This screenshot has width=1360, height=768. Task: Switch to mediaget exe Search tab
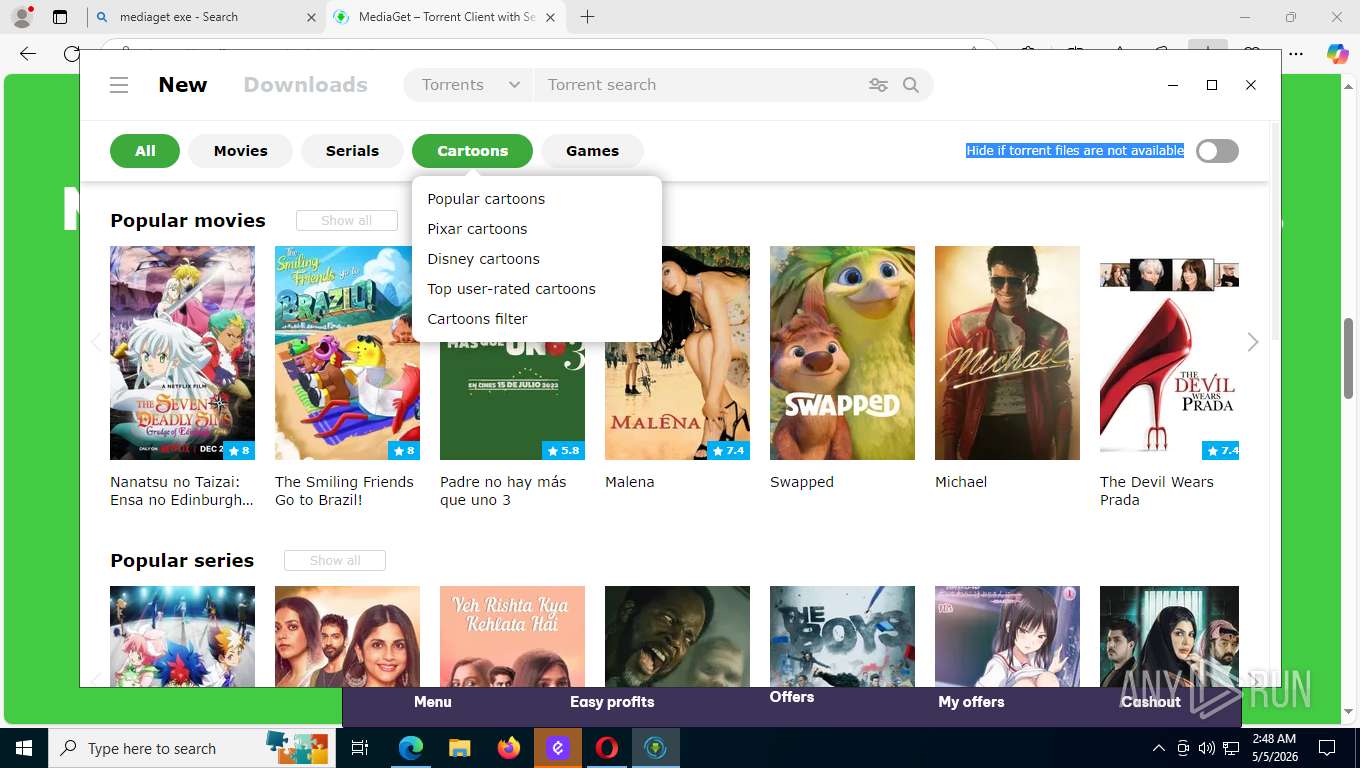[x=207, y=17]
